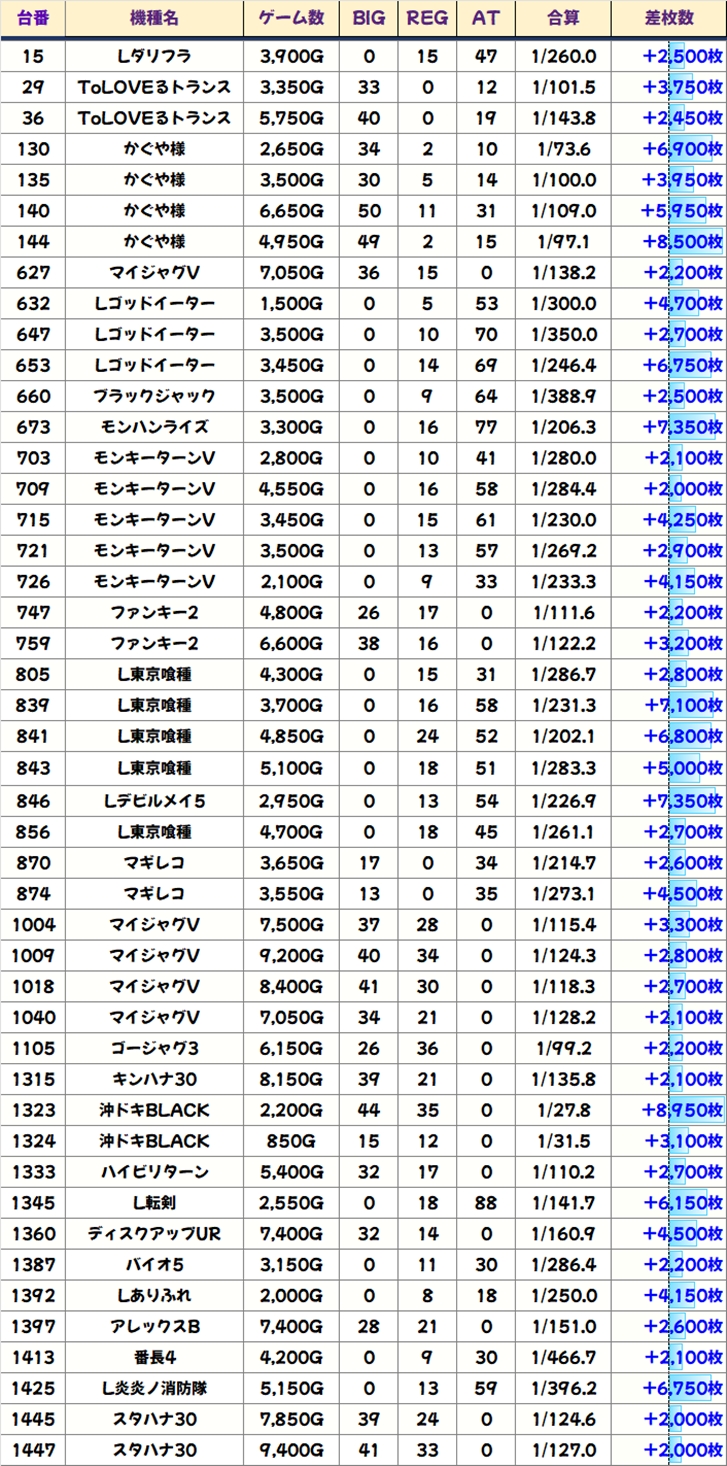Click the +7,100枚 value for machine 839

682,706
